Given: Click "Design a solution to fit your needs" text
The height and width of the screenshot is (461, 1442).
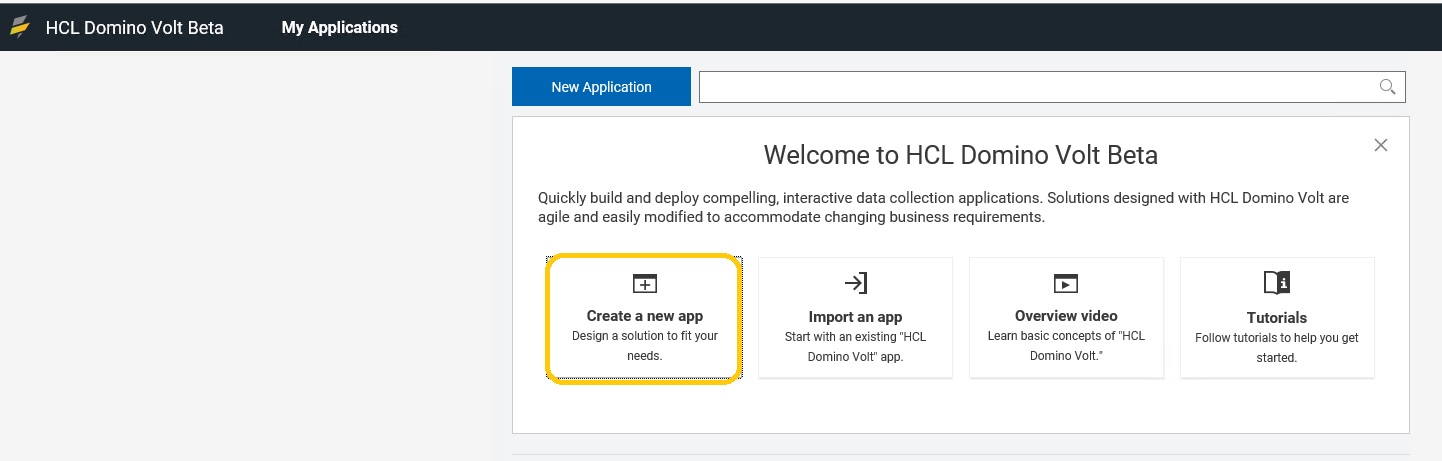Looking at the screenshot, I should pos(645,346).
